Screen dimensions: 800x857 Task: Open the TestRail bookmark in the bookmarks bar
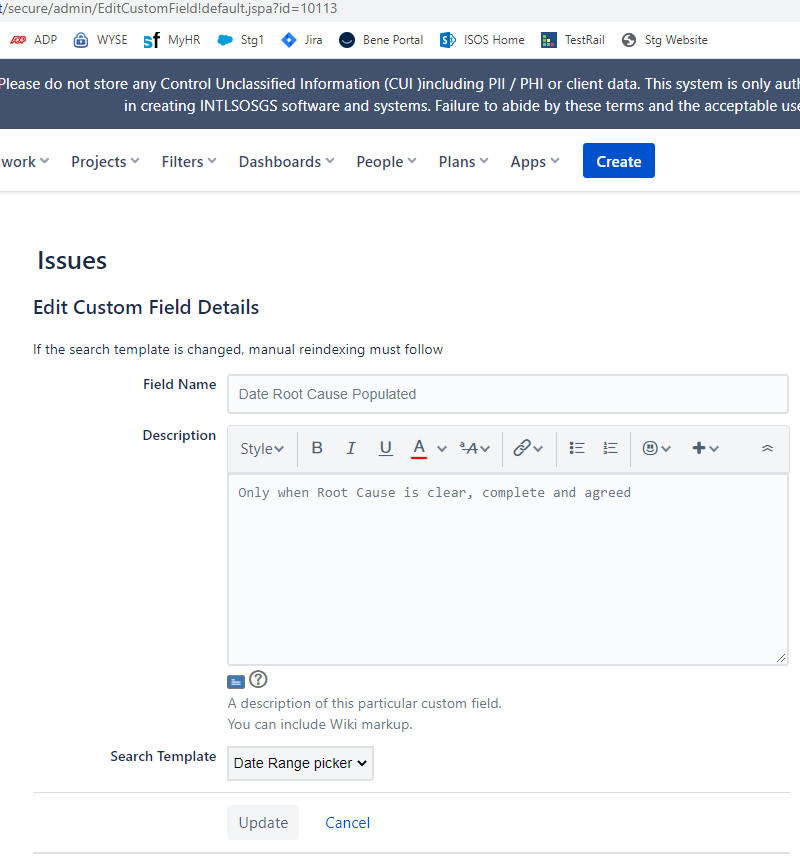click(572, 40)
